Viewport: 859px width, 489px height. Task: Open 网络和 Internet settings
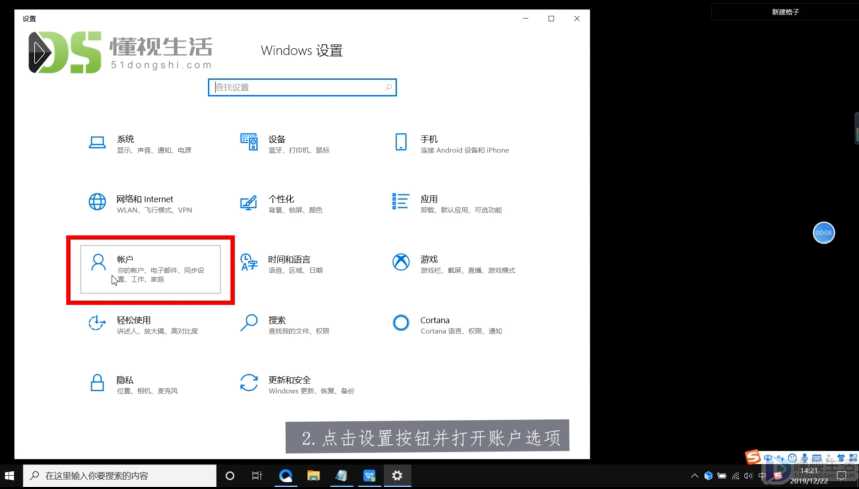click(140, 204)
